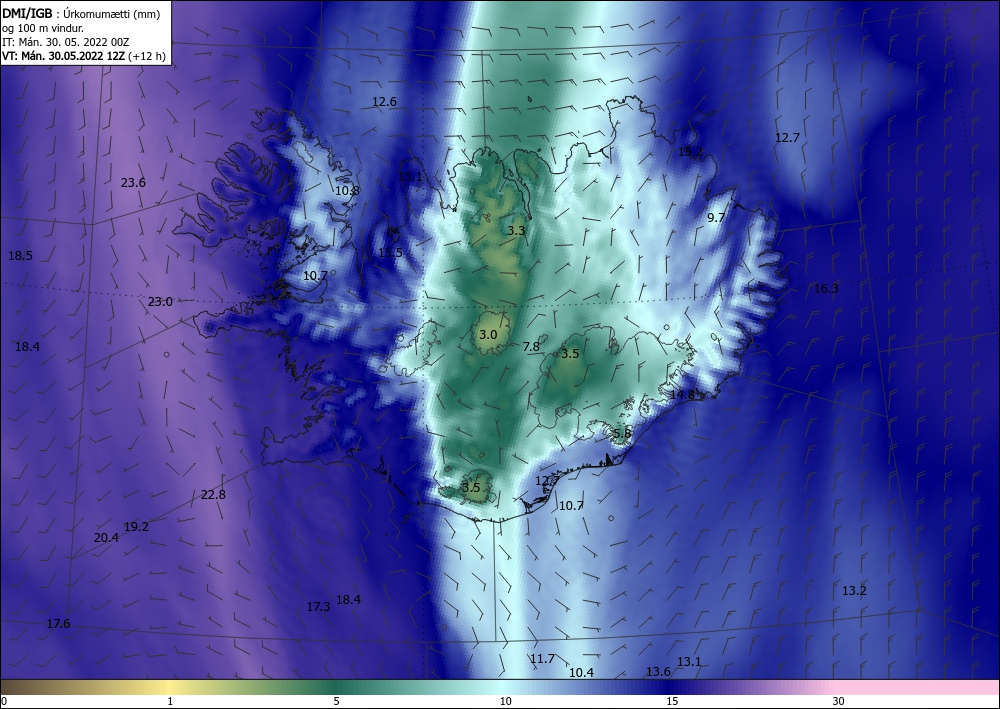
Task: Click the 23.6 value label
Action: (133, 183)
